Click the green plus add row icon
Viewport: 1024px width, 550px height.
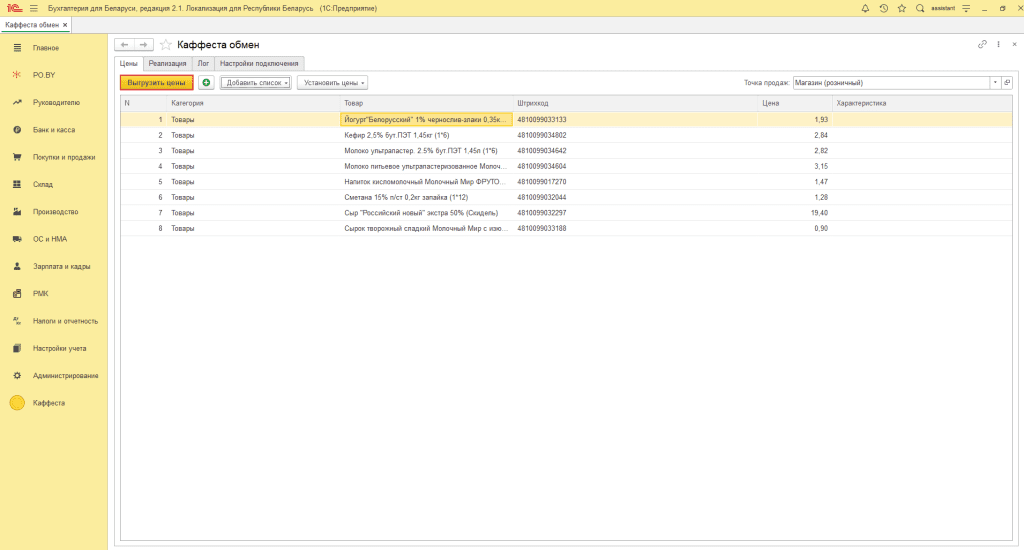pos(206,83)
